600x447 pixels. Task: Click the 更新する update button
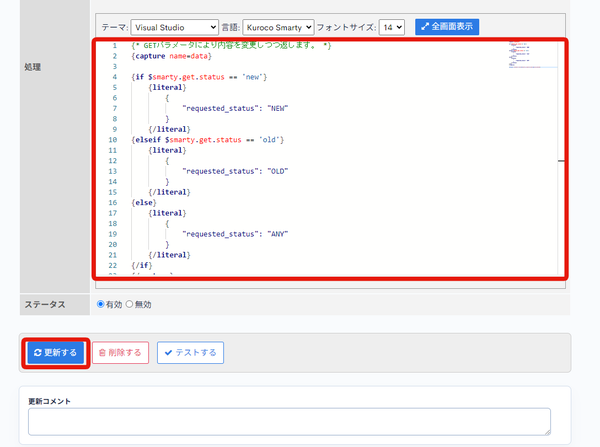point(55,352)
